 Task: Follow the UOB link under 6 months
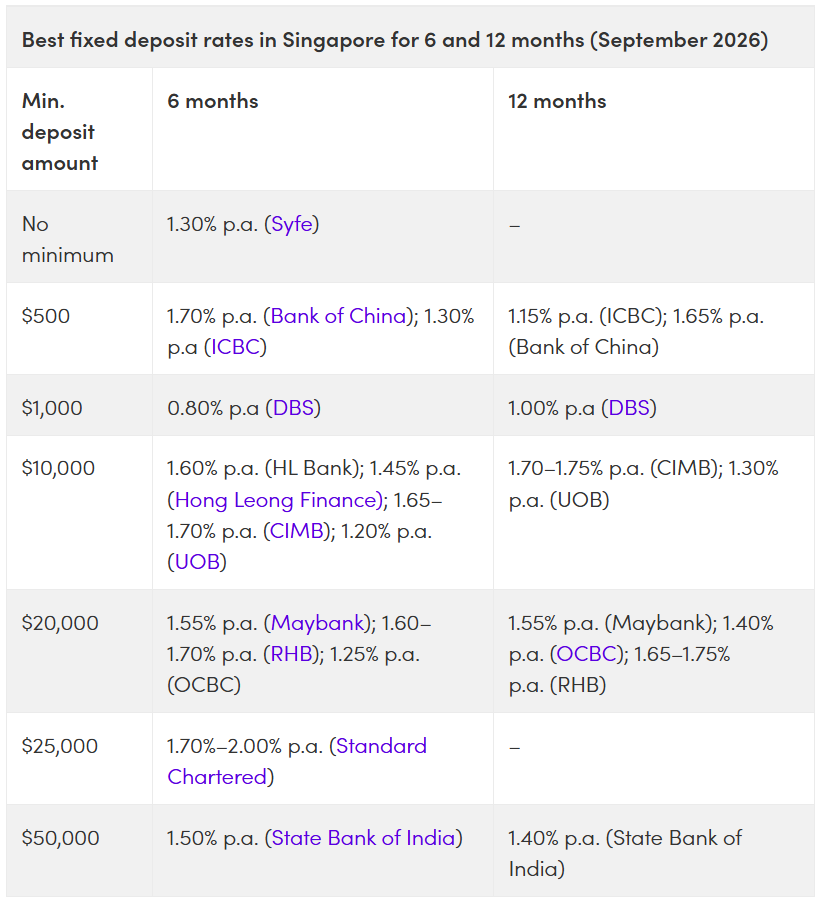(x=197, y=562)
